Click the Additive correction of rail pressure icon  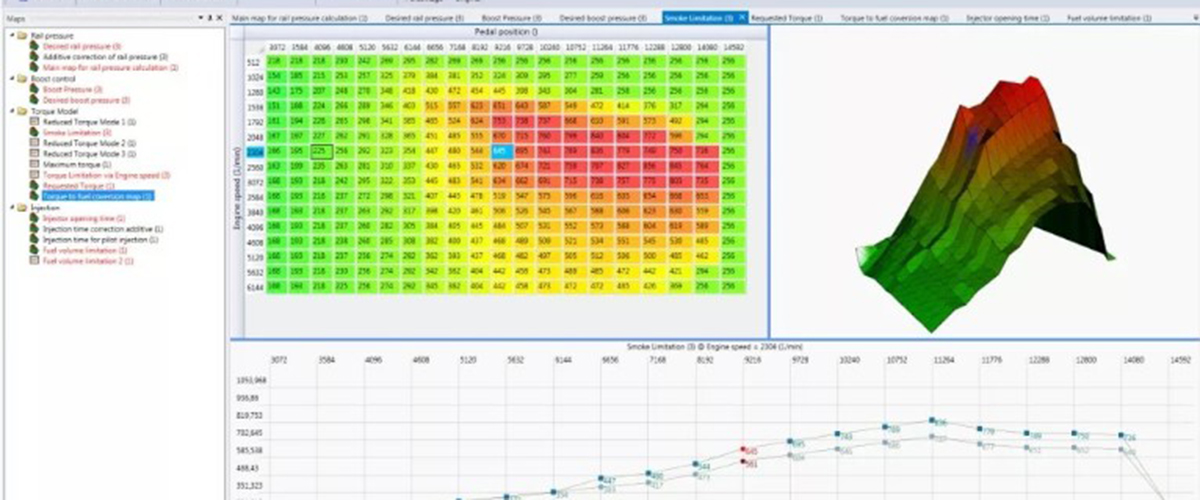click(34, 57)
